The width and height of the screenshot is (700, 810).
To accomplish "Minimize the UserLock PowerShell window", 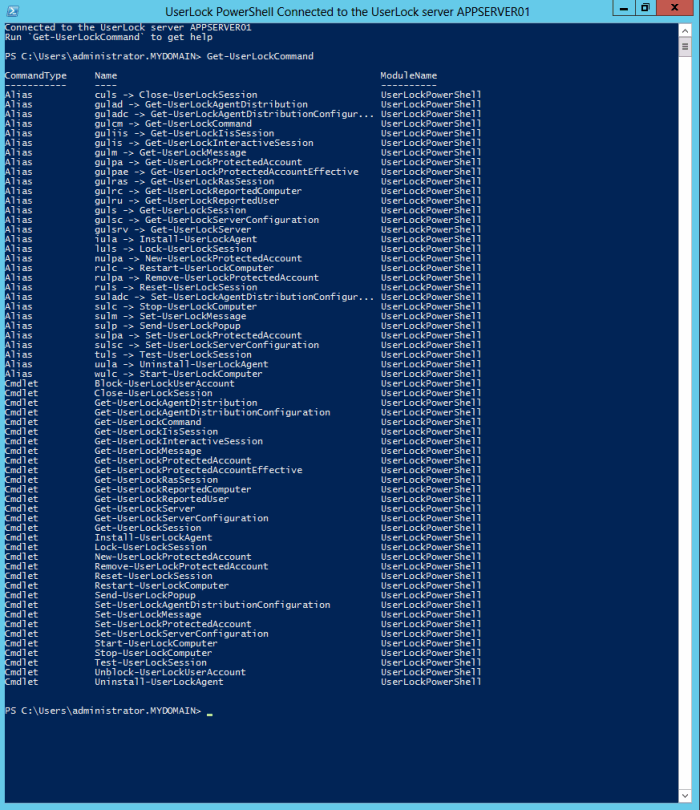I will 624,8.
